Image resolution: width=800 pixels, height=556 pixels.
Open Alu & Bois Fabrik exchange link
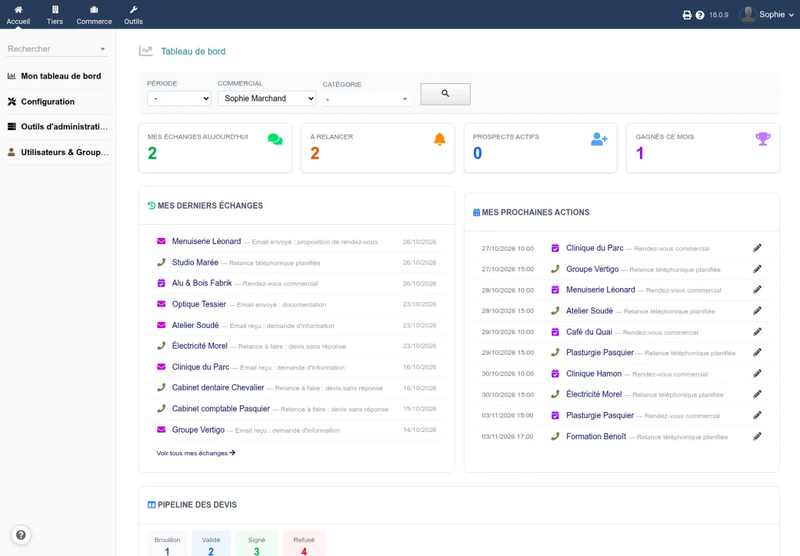coord(202,283)
